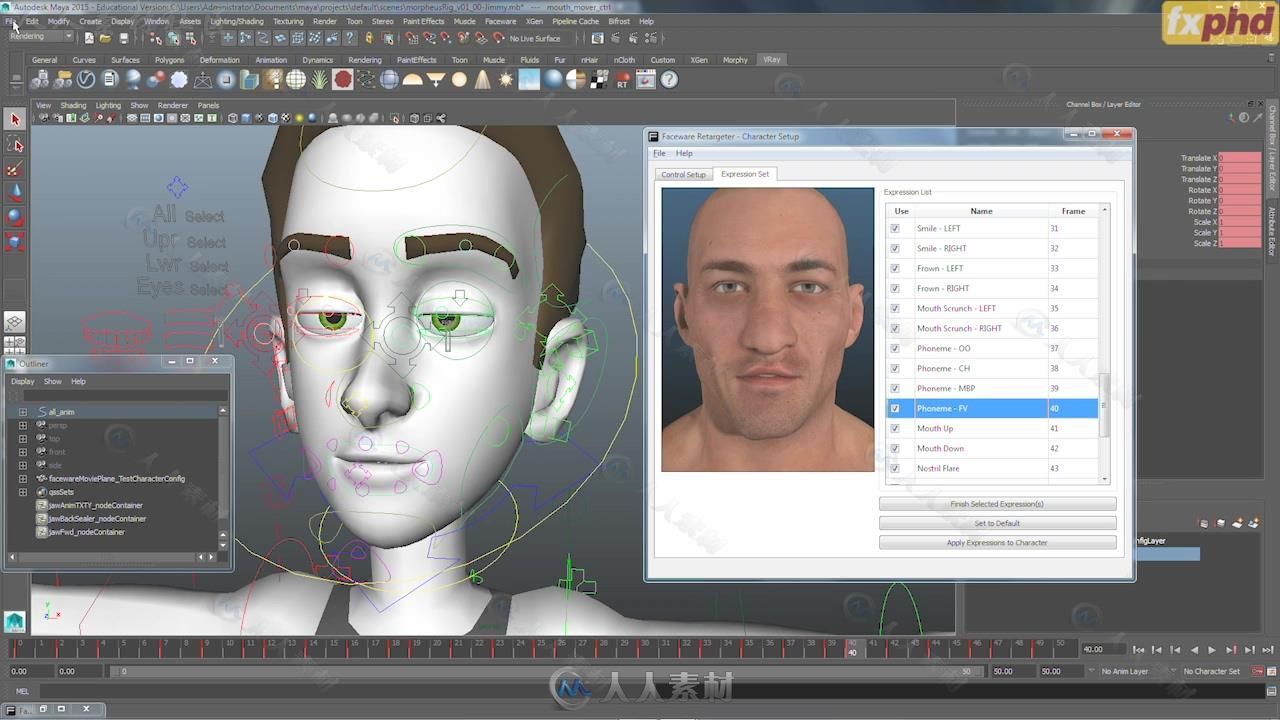This screenshot has height=720, width=1280.
Task: Expand persp camera node in Outliner
Action: pyautogui.click(x=22, y=425)
